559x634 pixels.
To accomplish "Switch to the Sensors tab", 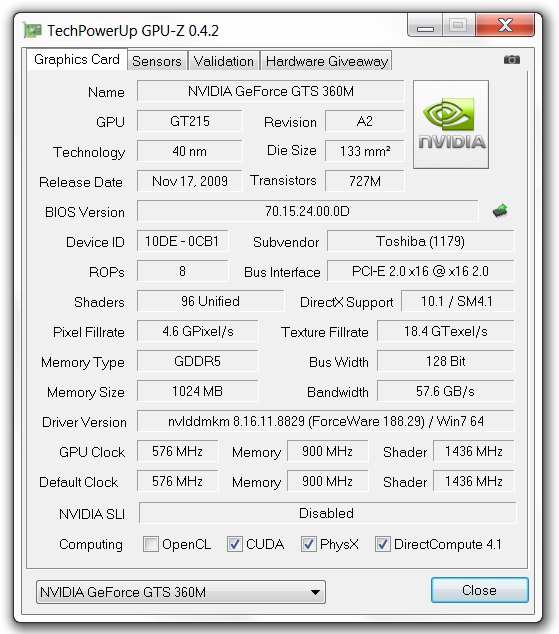I will pyautogui.click(x=157, y=61).
